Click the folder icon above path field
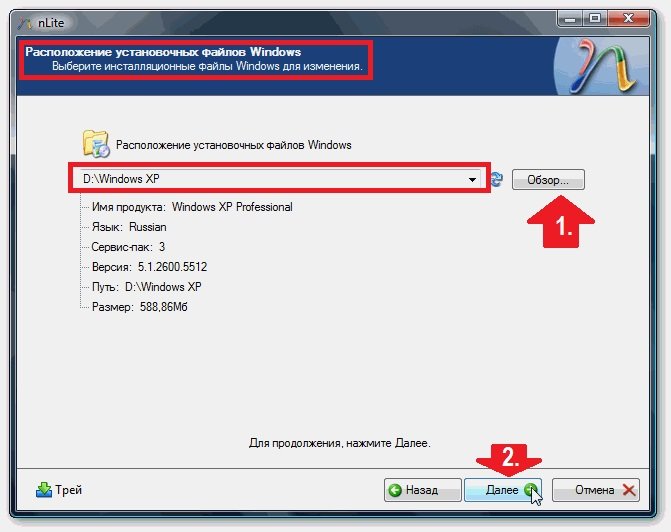The width and height of the screenshot is (671, 532). (x=95, y=144)
